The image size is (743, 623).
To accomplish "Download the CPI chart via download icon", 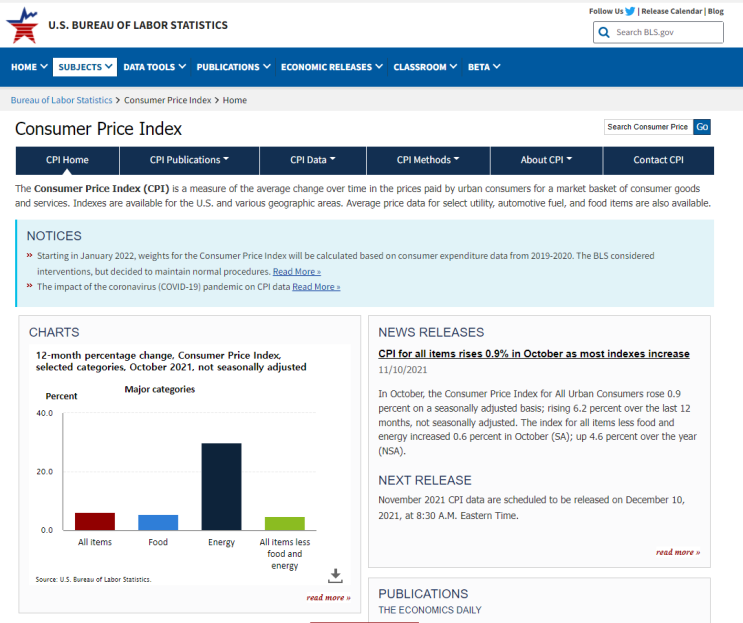I will (335, 576).
